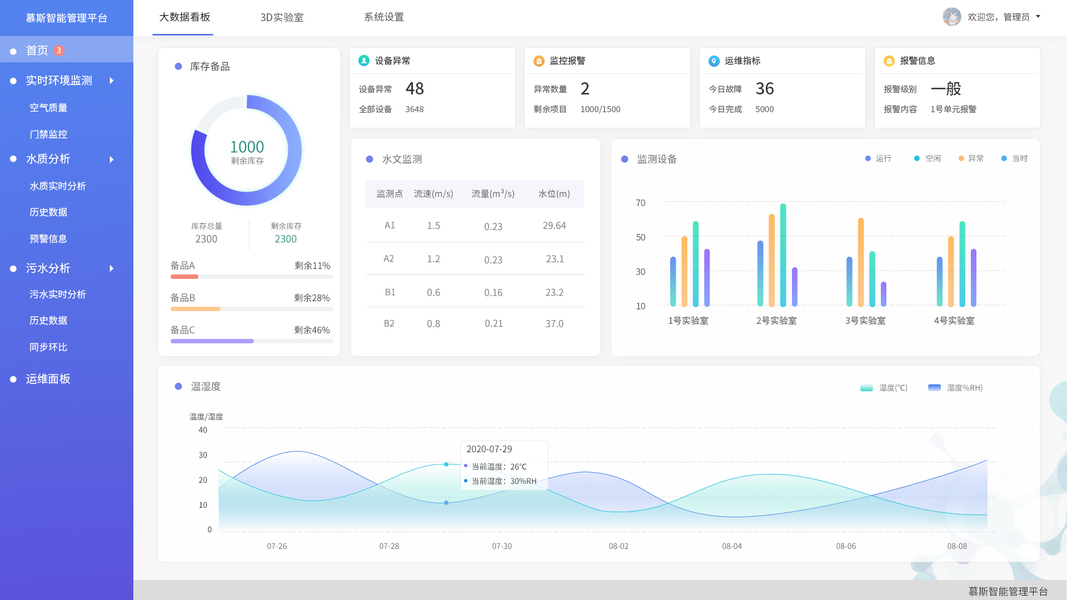Click the 报警信息 orange bell icon
The height and width of the screenshot is (600, 1067).
[889, 61]
